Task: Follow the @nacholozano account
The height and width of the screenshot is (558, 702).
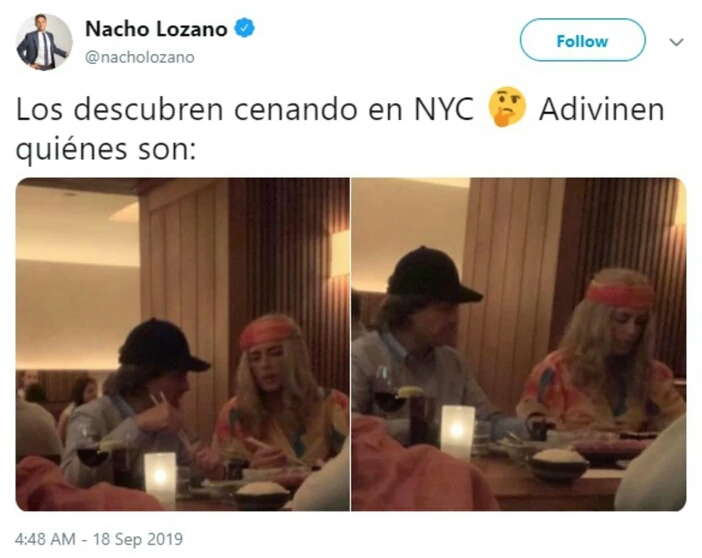Action: 582,41
